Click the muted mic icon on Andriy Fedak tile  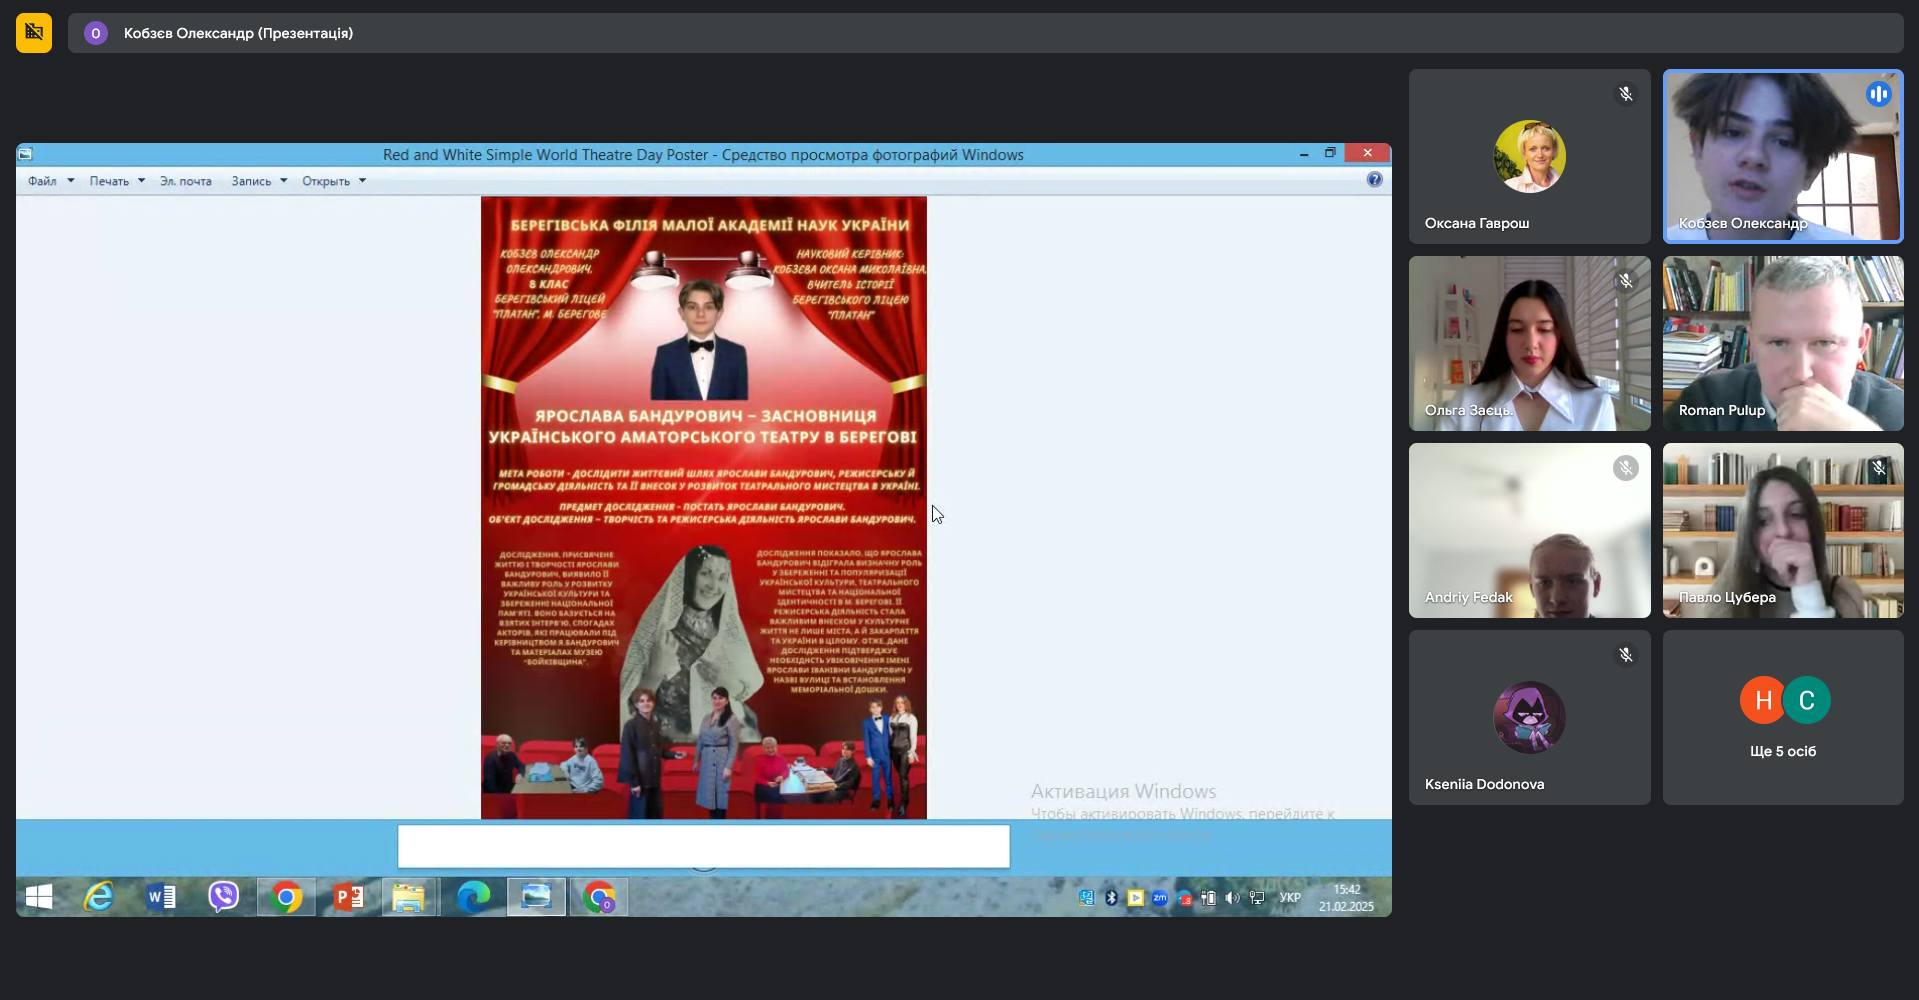pos(1626,468)
